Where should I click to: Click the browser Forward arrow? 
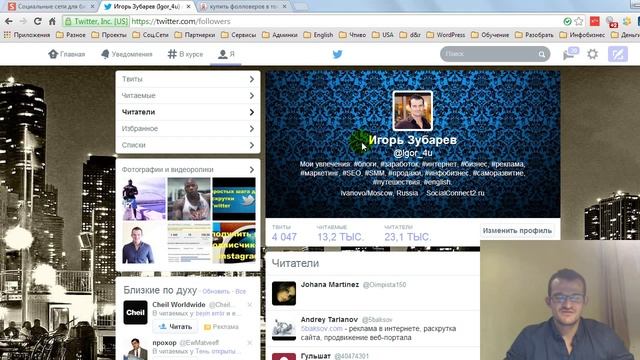pyautogui.click(x=23, y=21)
